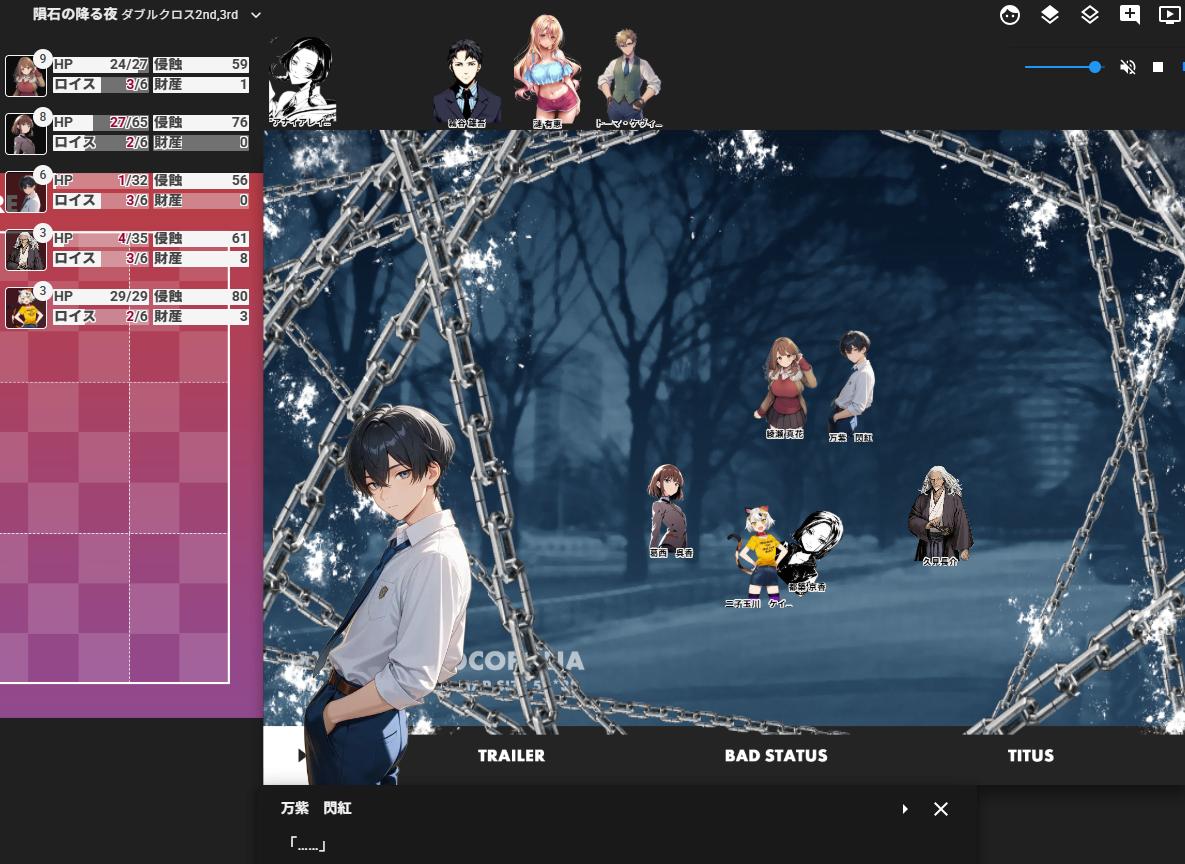Open the BAD STATUS tab
The image size is (1185, 864).
776,756
